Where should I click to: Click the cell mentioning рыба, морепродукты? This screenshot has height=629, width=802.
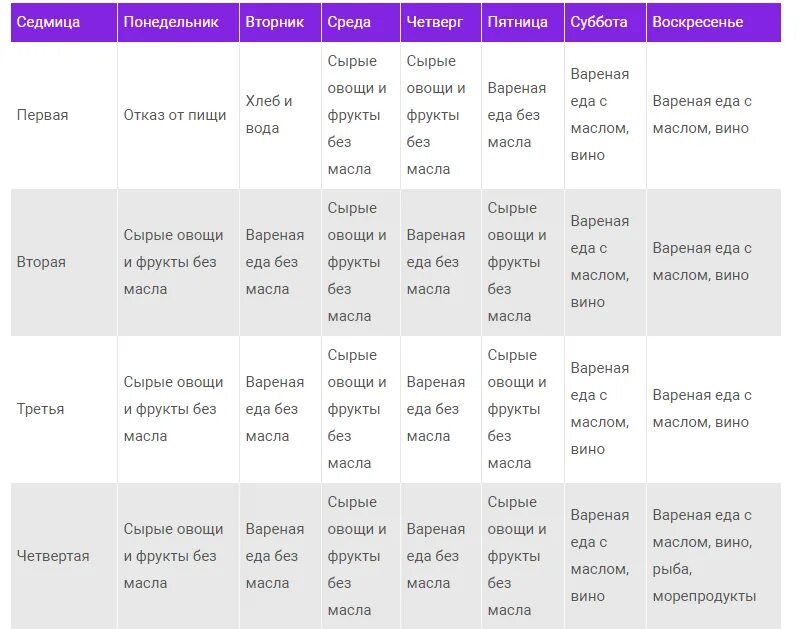tap(714, 556)
